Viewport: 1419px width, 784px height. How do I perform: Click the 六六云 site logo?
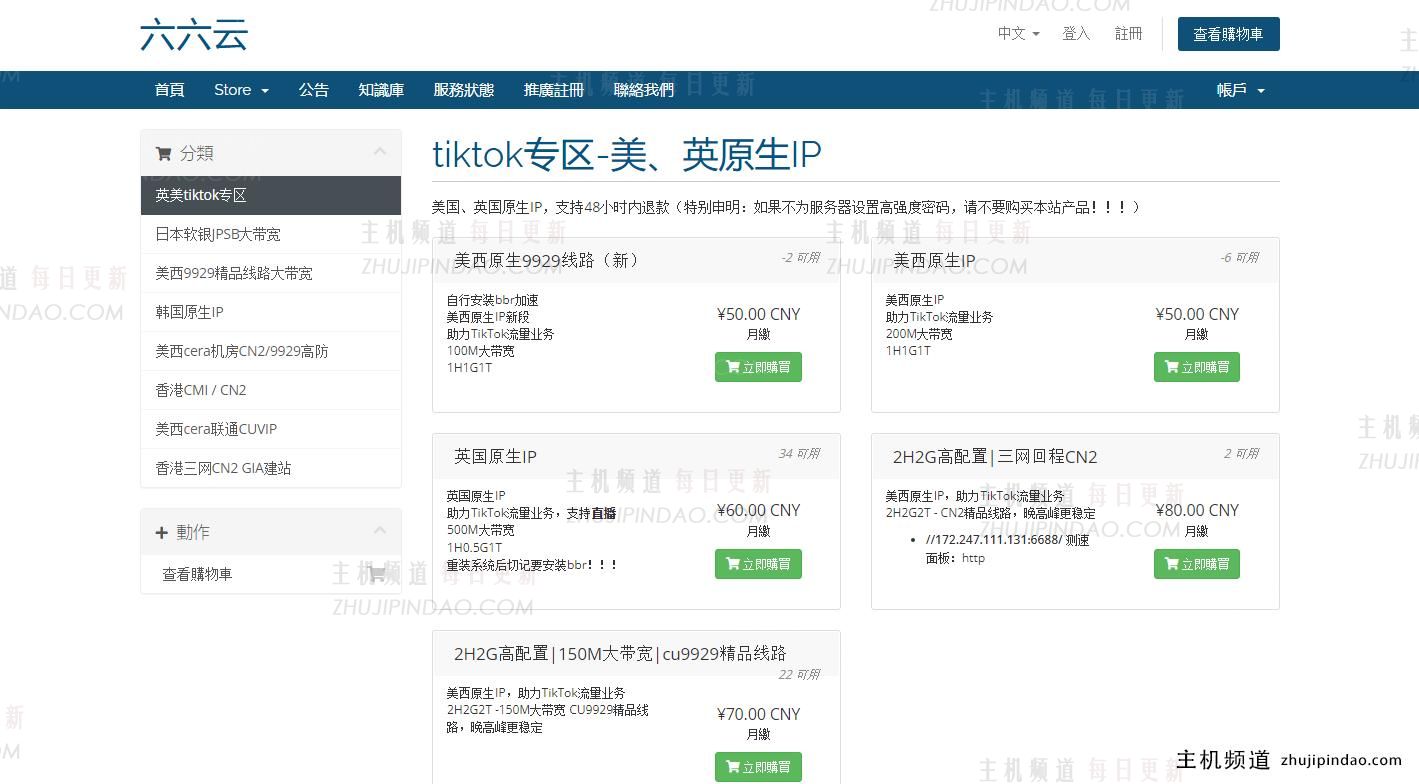click(x=194, y=34)
